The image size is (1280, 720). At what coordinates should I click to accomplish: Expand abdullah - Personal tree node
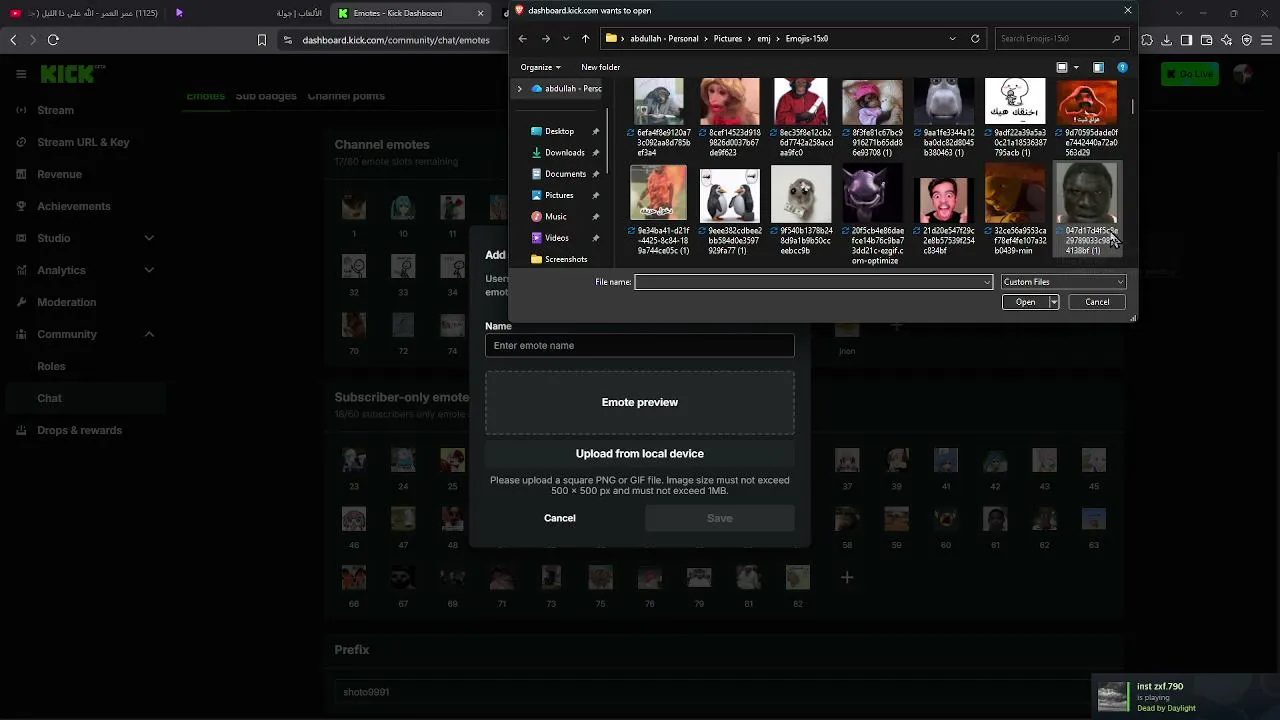coord(519,89)
